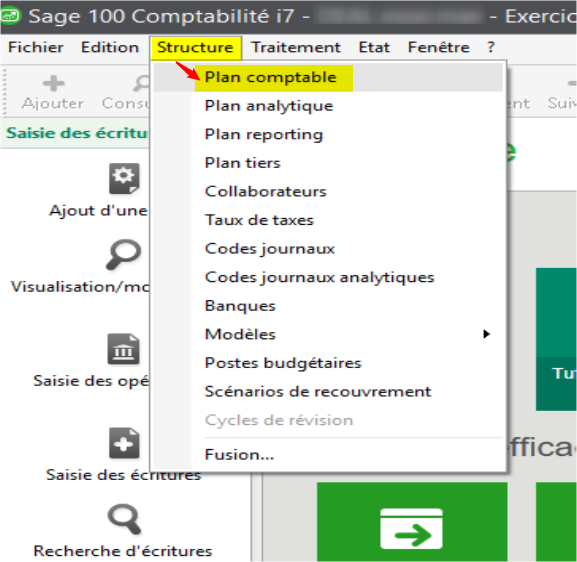Open Codes journaux
577x562 pixels.
(x=328, y=249)
